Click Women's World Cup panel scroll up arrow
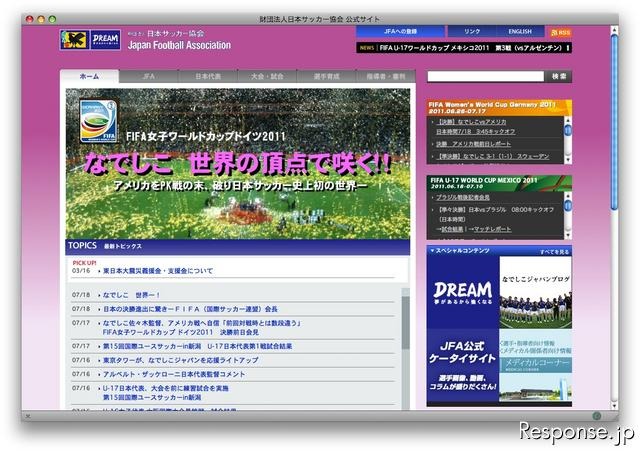The height and width of the screenshot is (451, 640). (567, 120)
